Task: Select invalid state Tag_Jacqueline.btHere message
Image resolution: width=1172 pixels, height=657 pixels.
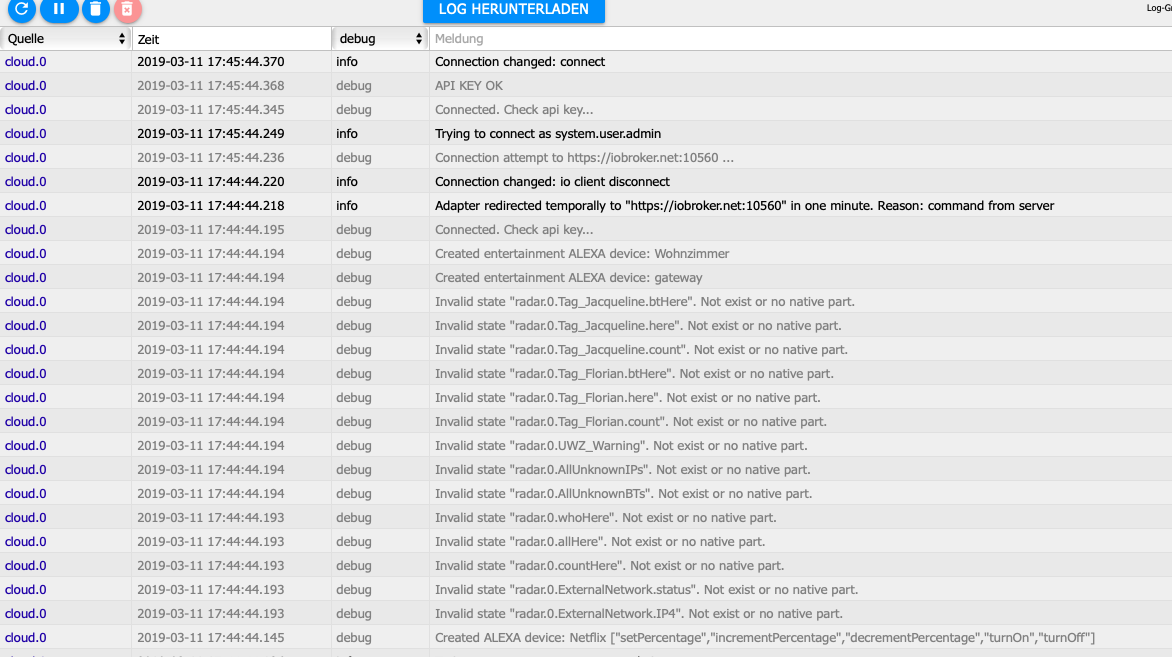Action: pos(645,302)
